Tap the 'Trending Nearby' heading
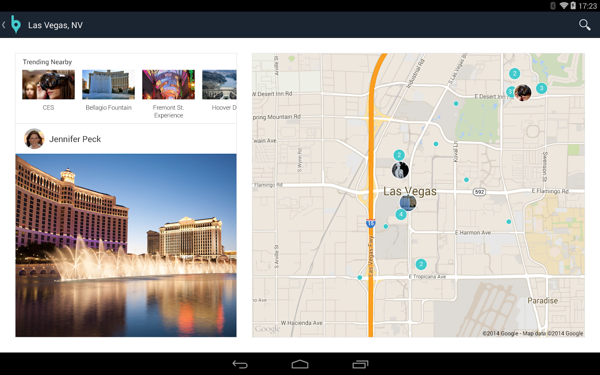 tap(47, 62)
